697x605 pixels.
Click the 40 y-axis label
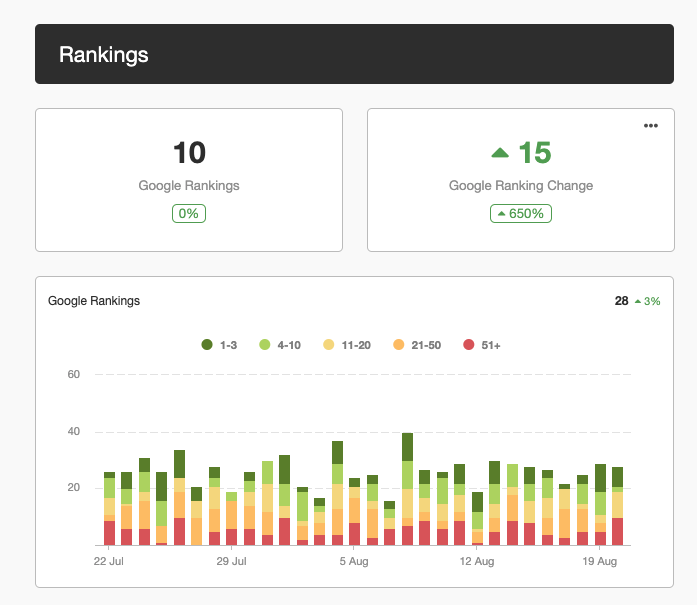[x=73, y=431]
